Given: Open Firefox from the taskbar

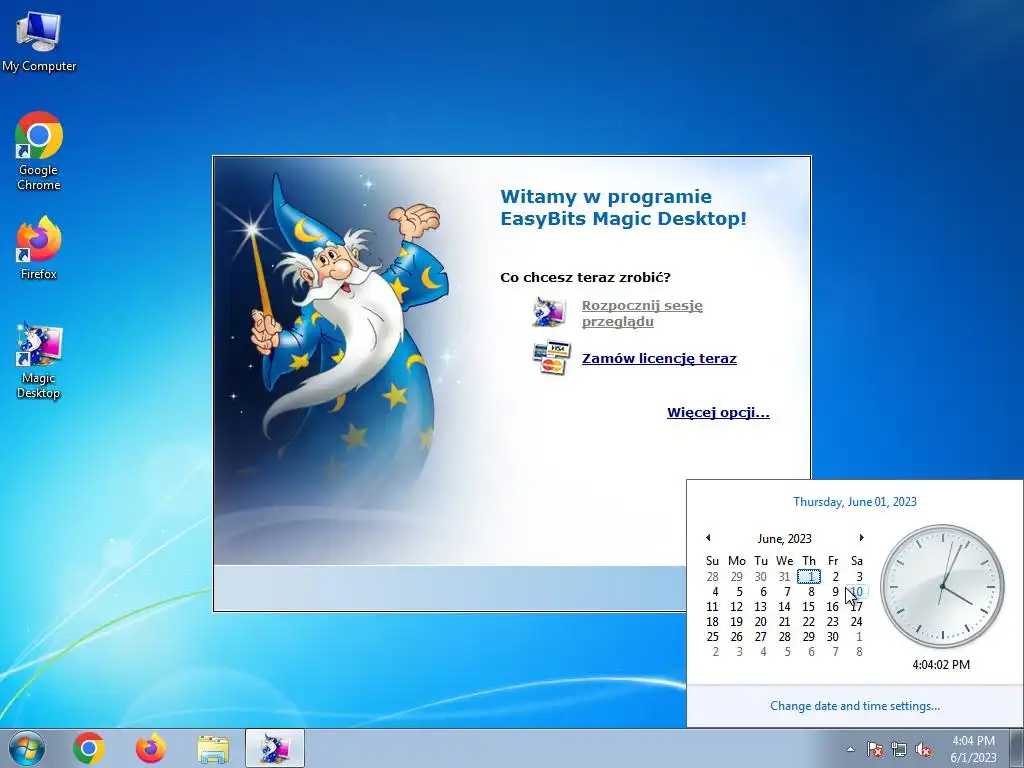Looking at the screenshot, I should click(x=151, y=748).
